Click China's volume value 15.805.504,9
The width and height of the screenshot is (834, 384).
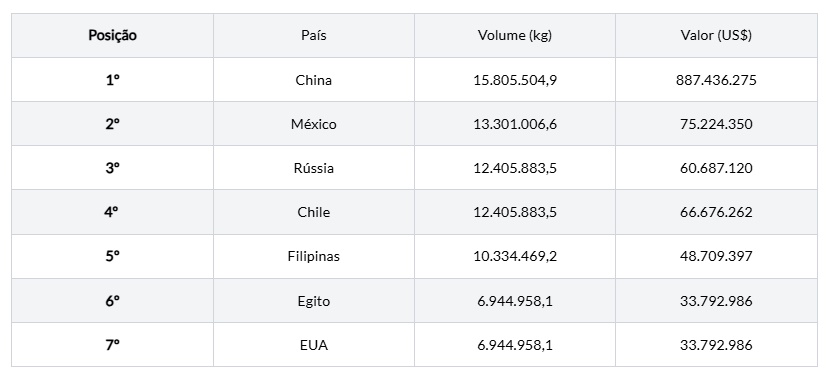[515, 80]
